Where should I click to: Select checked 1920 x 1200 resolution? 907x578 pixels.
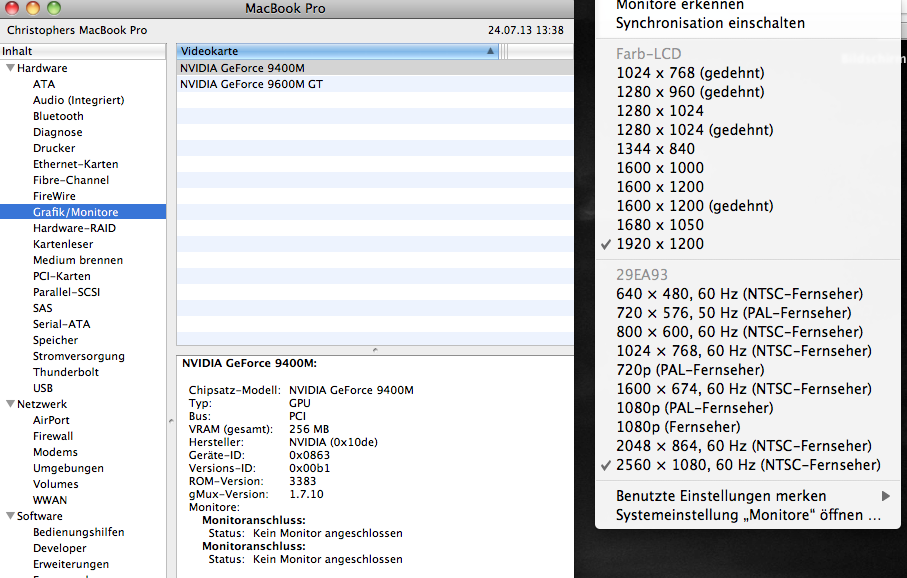click(660, 244)
